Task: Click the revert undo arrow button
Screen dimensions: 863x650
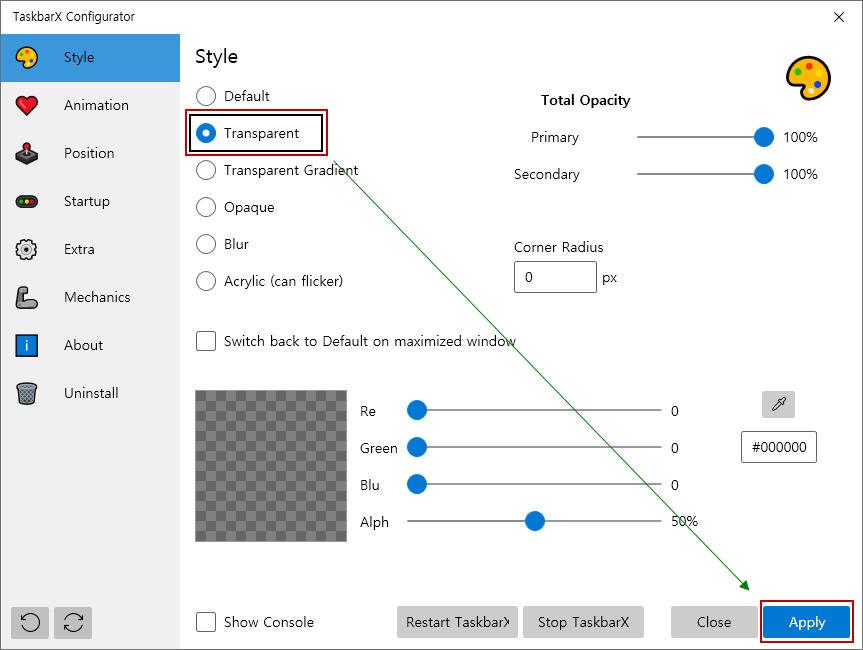Action: tap(30, 623)
